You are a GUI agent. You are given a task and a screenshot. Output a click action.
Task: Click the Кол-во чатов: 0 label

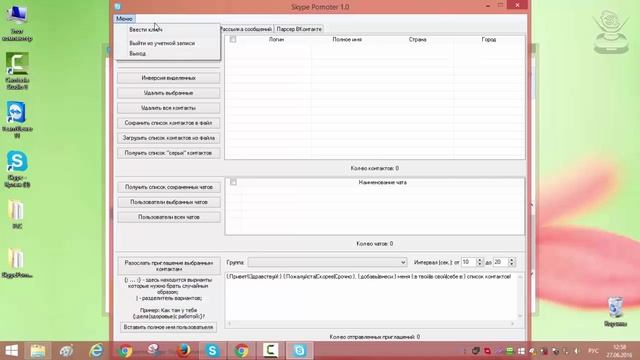click(375, 244)
